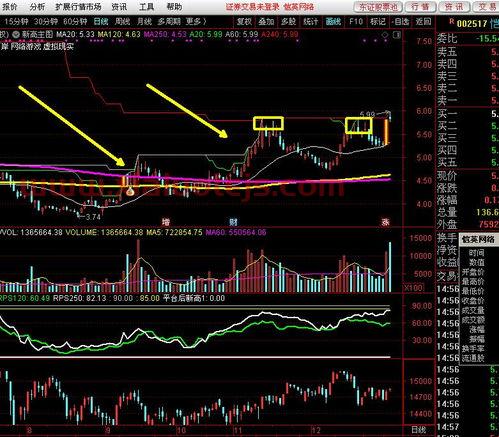Click the small square icon at the chart's top-right

click(x=397, y=35)
